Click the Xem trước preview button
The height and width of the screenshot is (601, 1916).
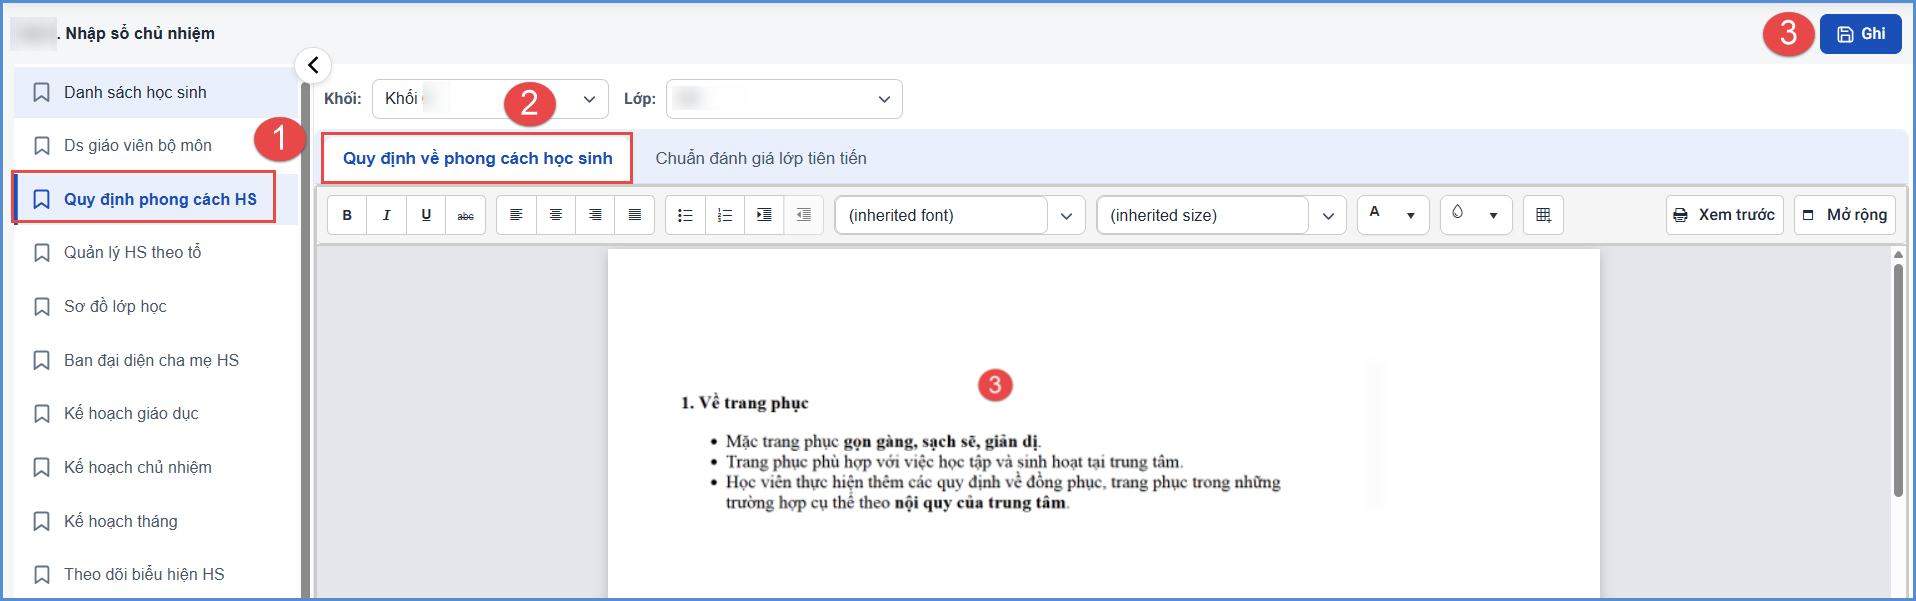pyautogui.click(x=1724, y=215)
